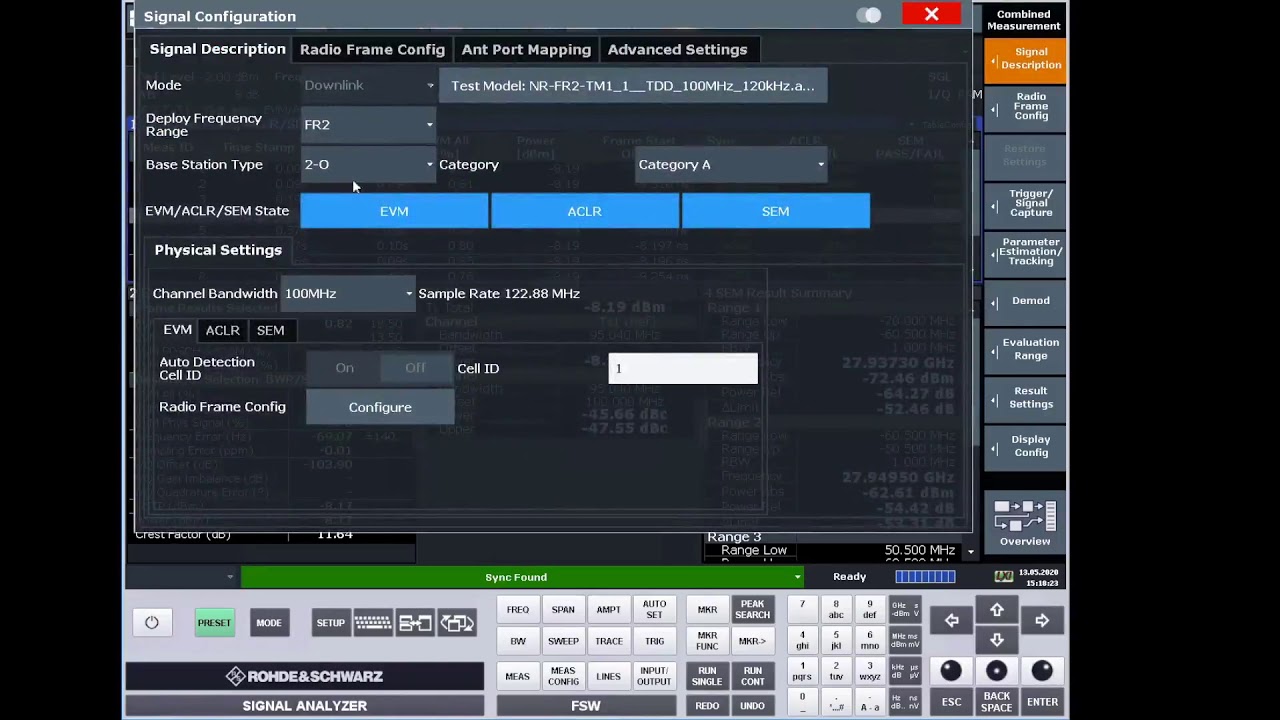1280x720 pixels.
Task: Click the Configure radio frame button
Action: tap(380, 407)
